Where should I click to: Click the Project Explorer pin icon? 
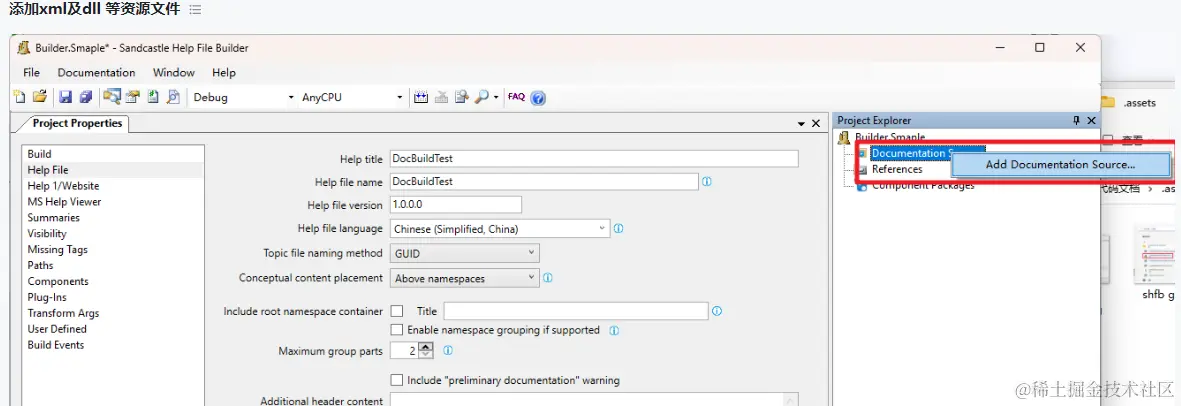(x=1076, y=120)
